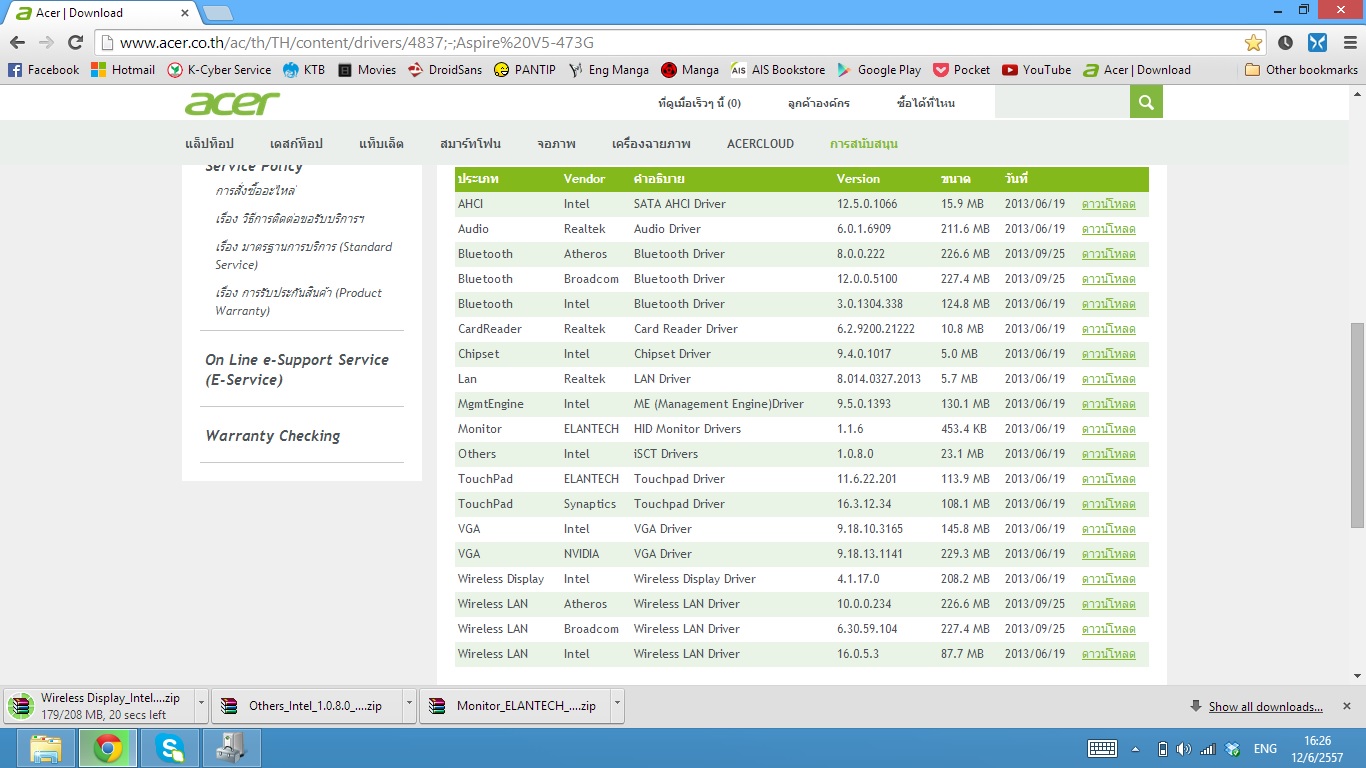Screen dimensions: 1366x768
Task: Open the AIS Bookstore bookmark
Action: [778, 70]
